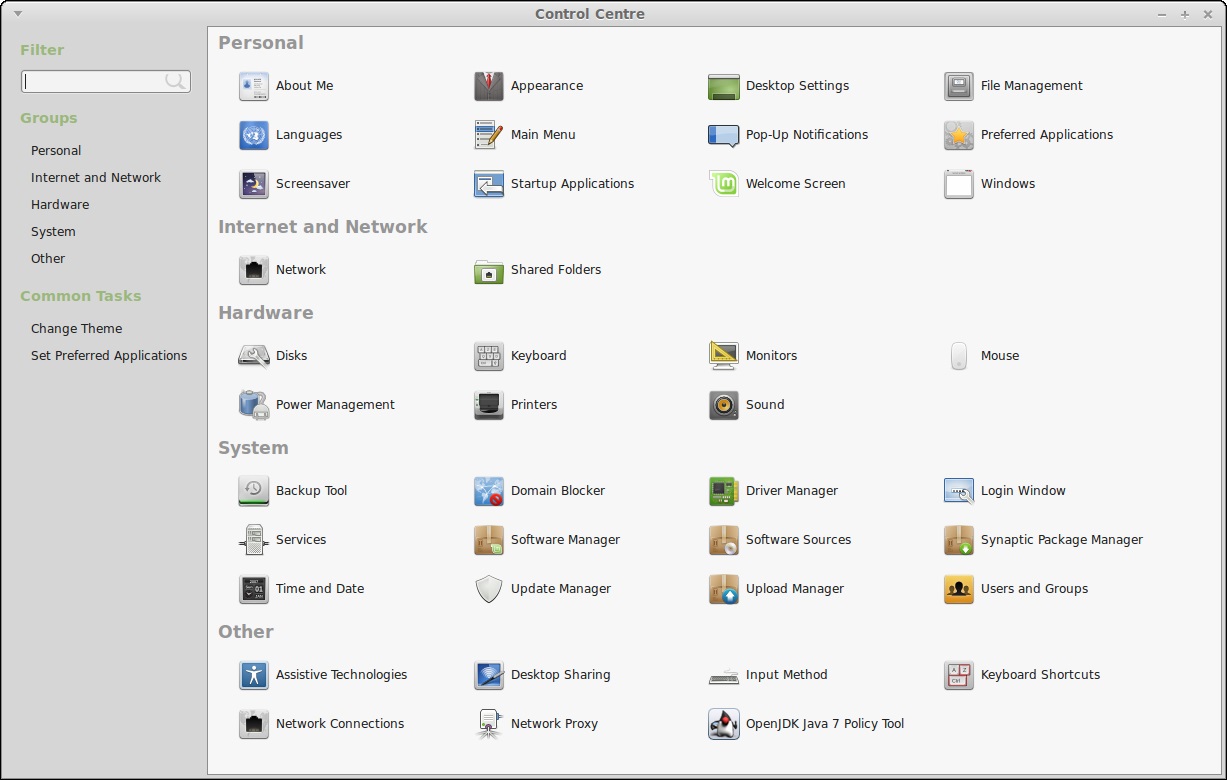The height and width of the screenshot is (780, 1227).
Task: Open the Keyboard icon under Hardware
Action: click(x=489, y=356)
